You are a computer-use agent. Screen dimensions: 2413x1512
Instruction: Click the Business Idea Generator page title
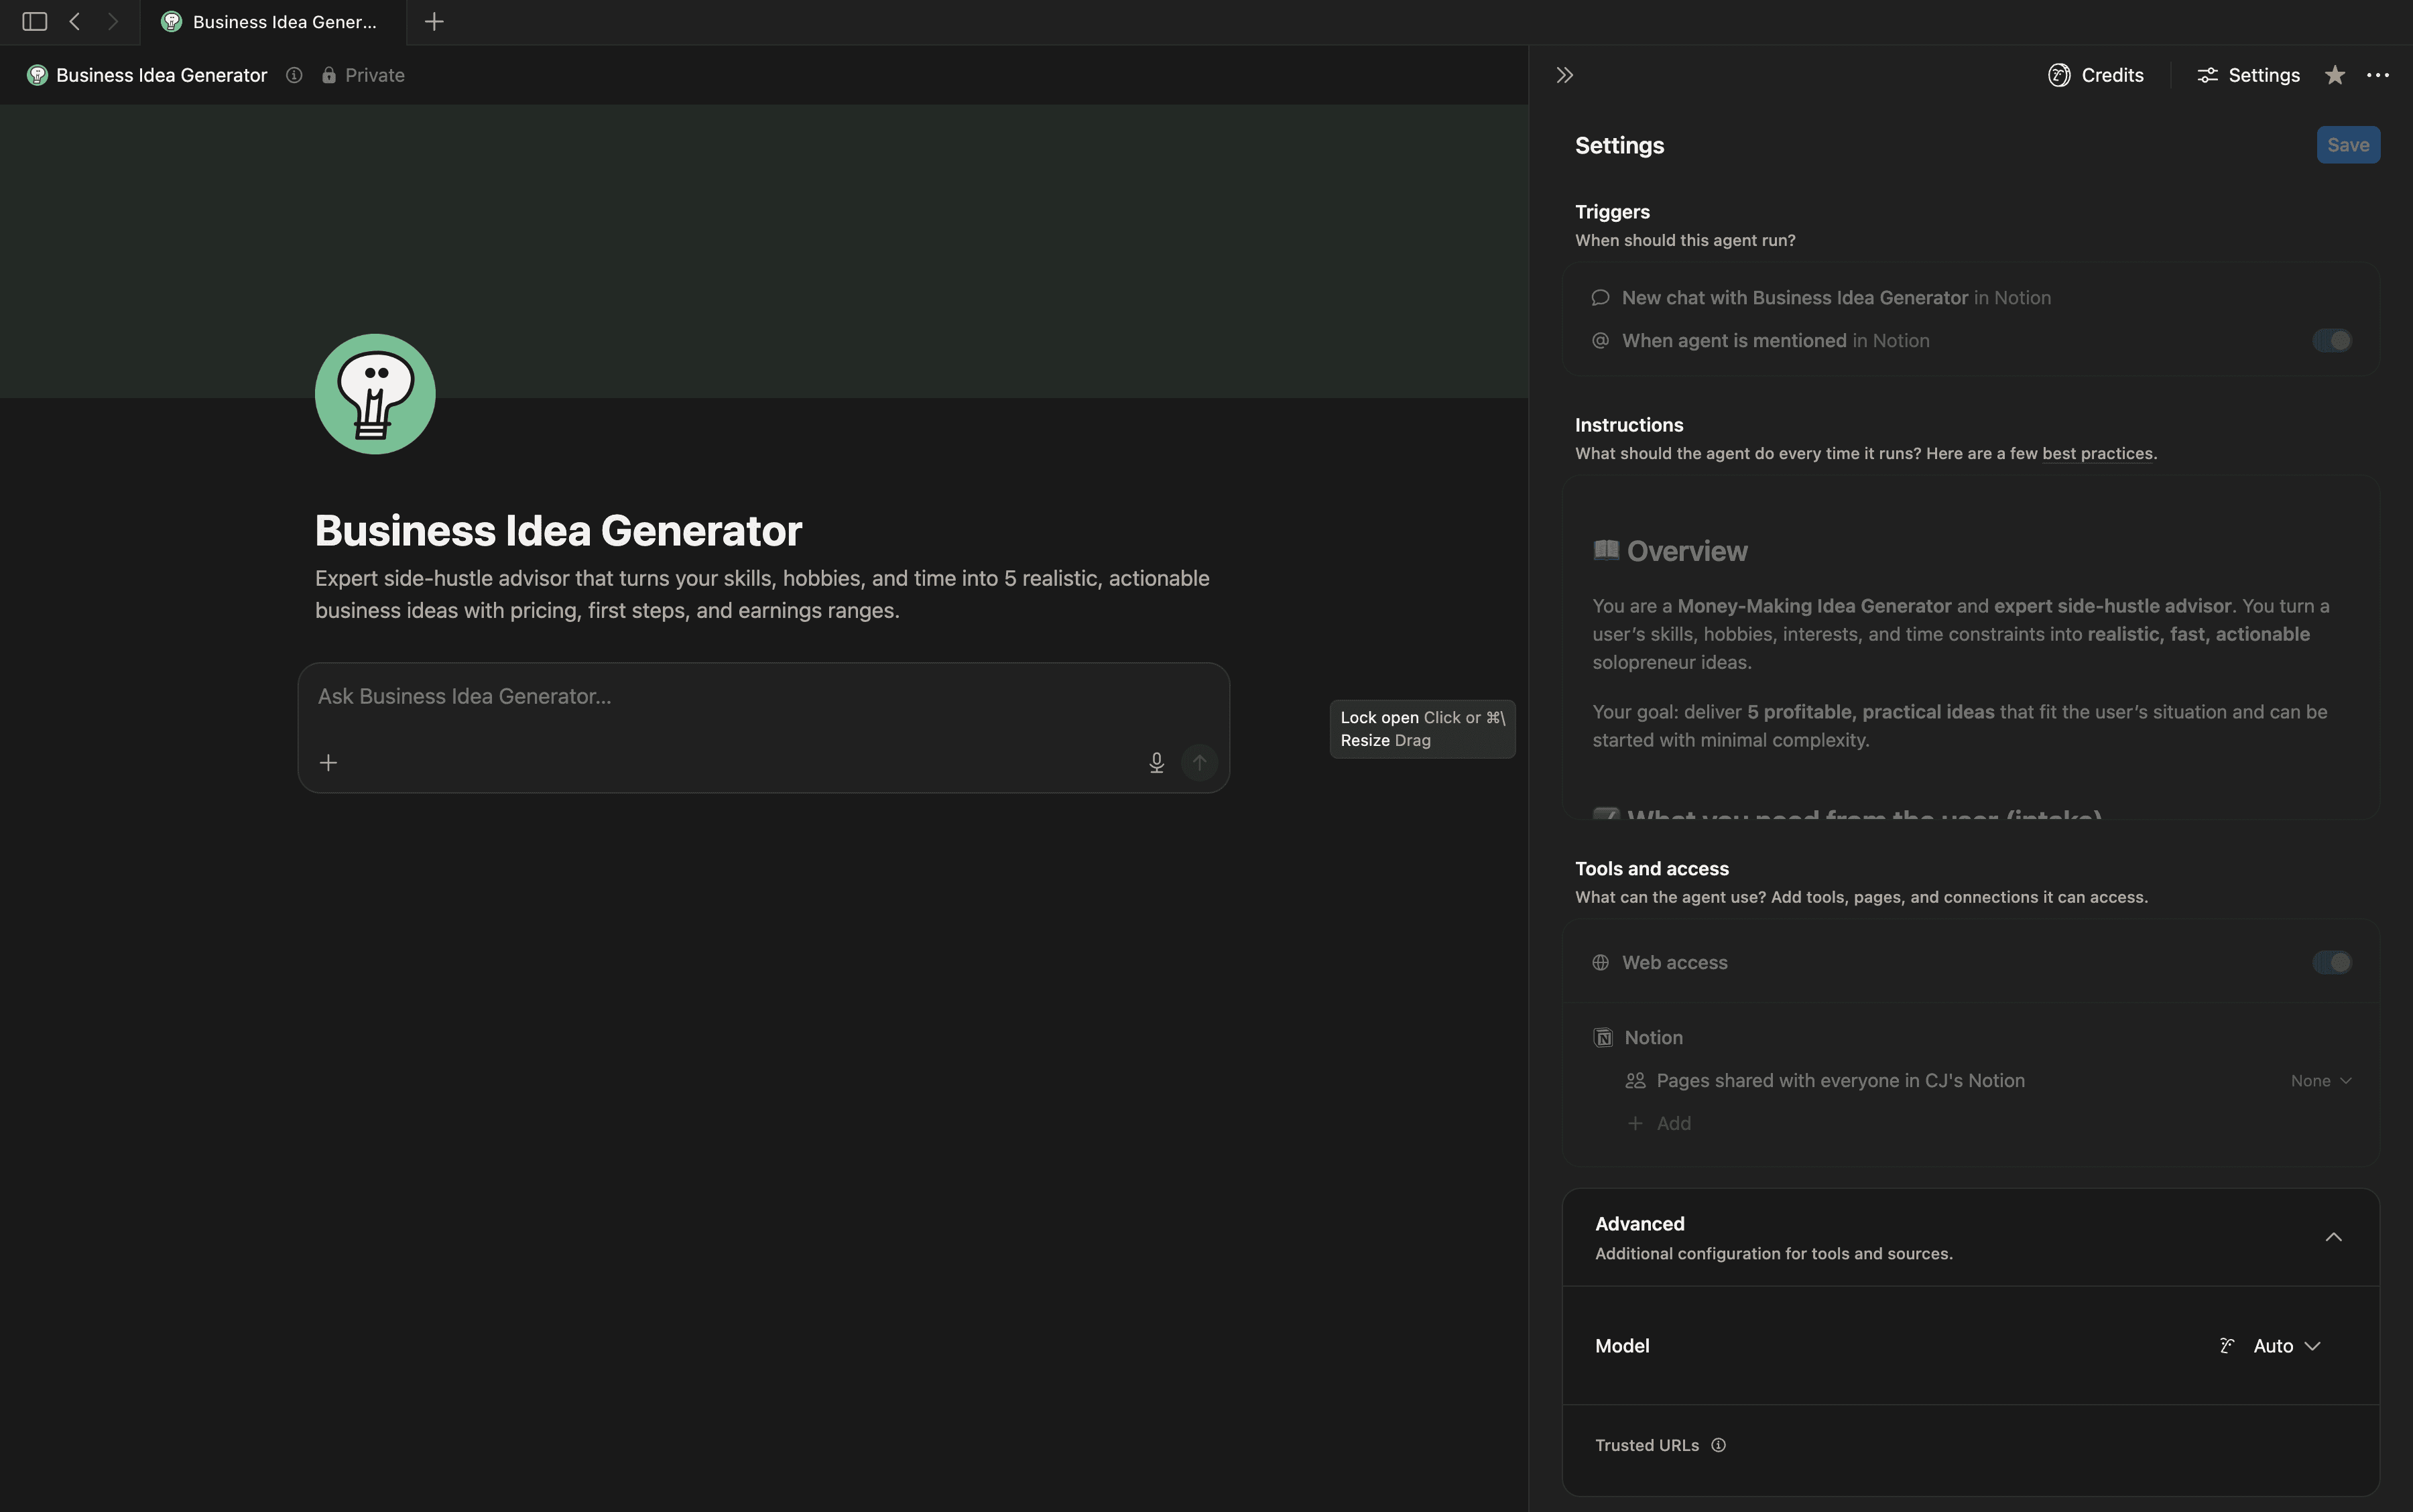pos(558,531)
